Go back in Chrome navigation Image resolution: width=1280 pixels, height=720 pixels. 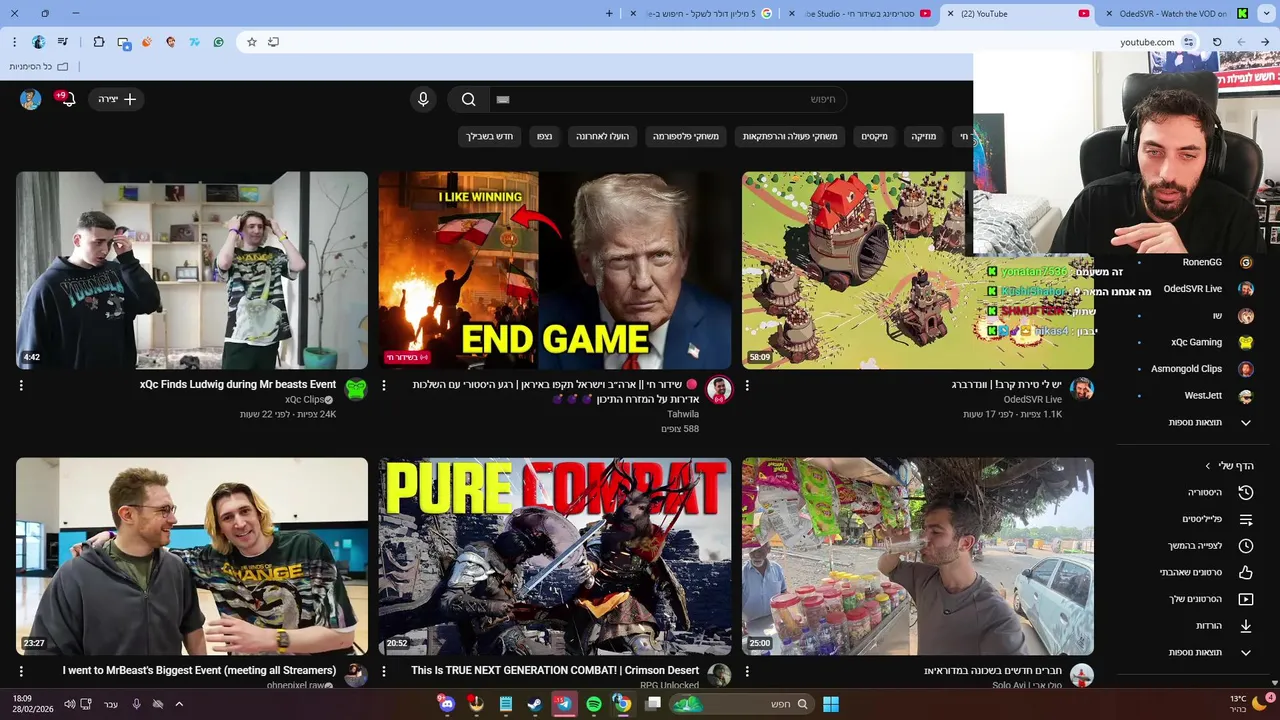click(x=1265, y=42)
